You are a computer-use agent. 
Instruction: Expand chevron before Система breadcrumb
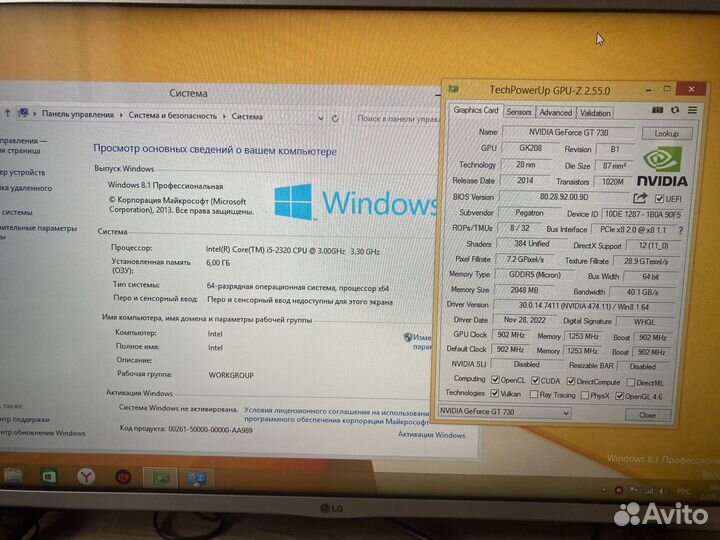coord(224,116)
